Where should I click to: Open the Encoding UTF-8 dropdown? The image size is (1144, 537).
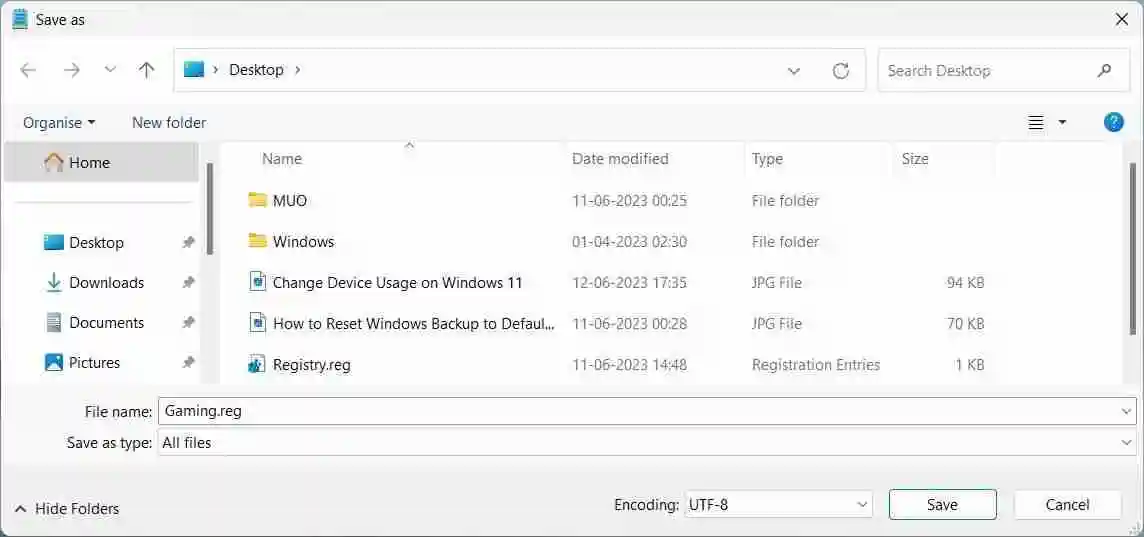(x=778, y=504)
